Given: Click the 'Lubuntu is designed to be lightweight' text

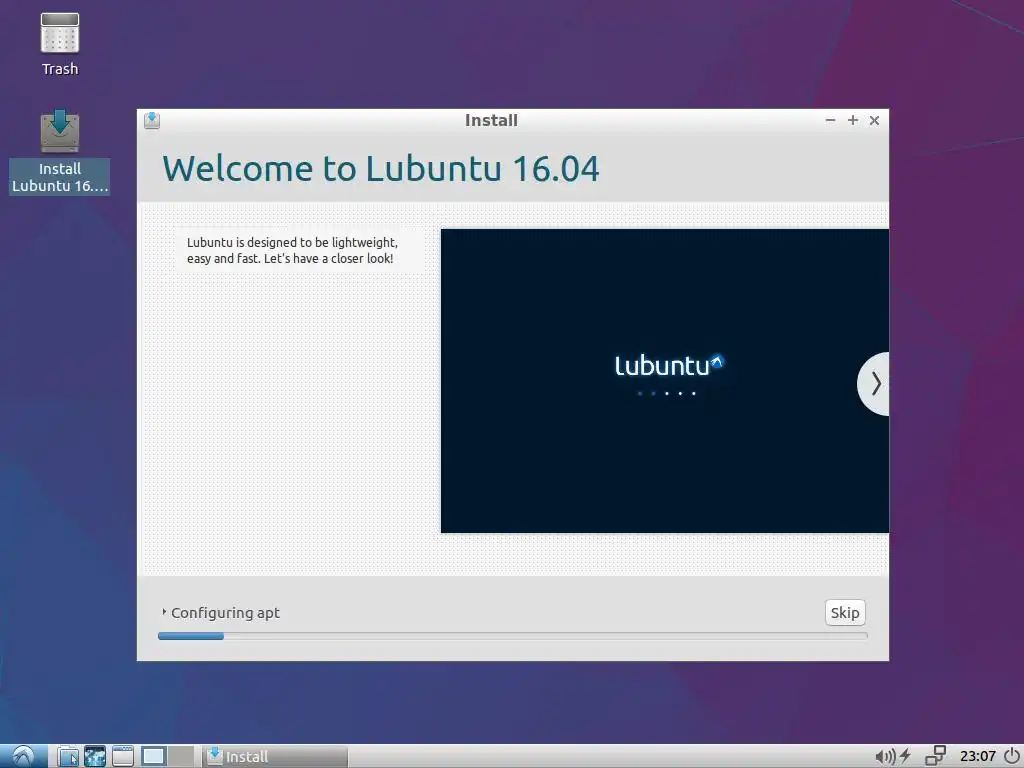Looking at the screenshot, I should (292, 250).
